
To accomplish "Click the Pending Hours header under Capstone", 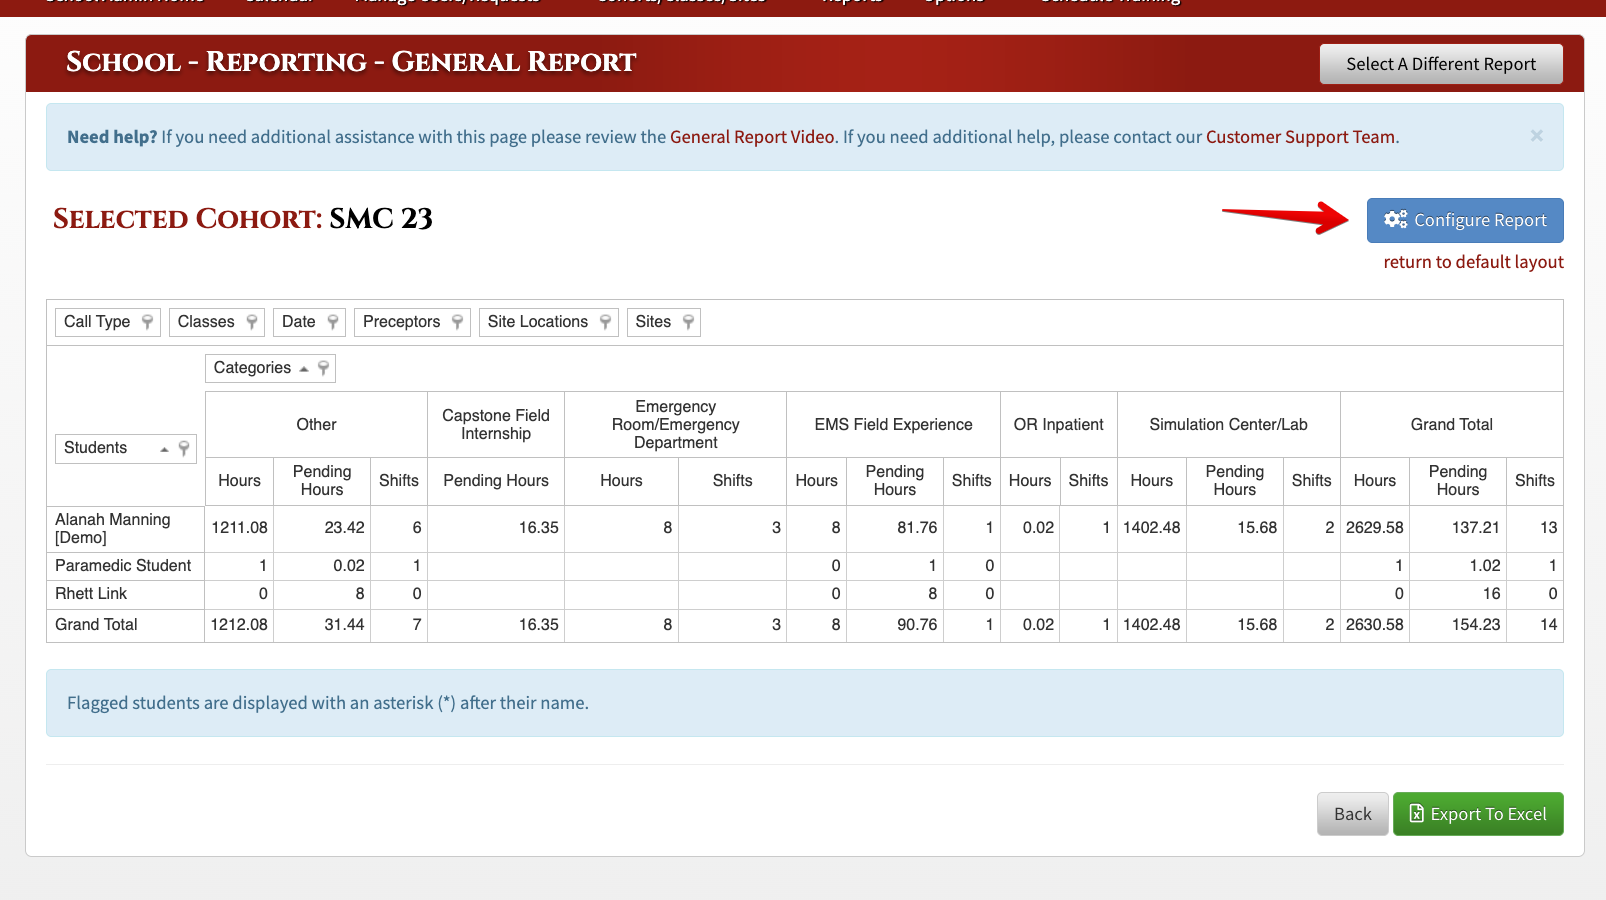I will [496, 481].
